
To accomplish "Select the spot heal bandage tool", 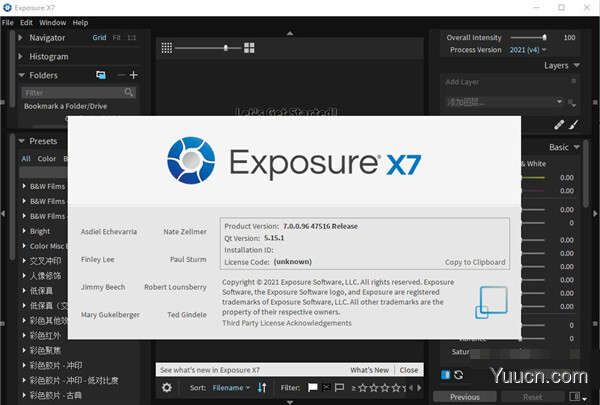I will pyautogui.click(x=559, y=124).
